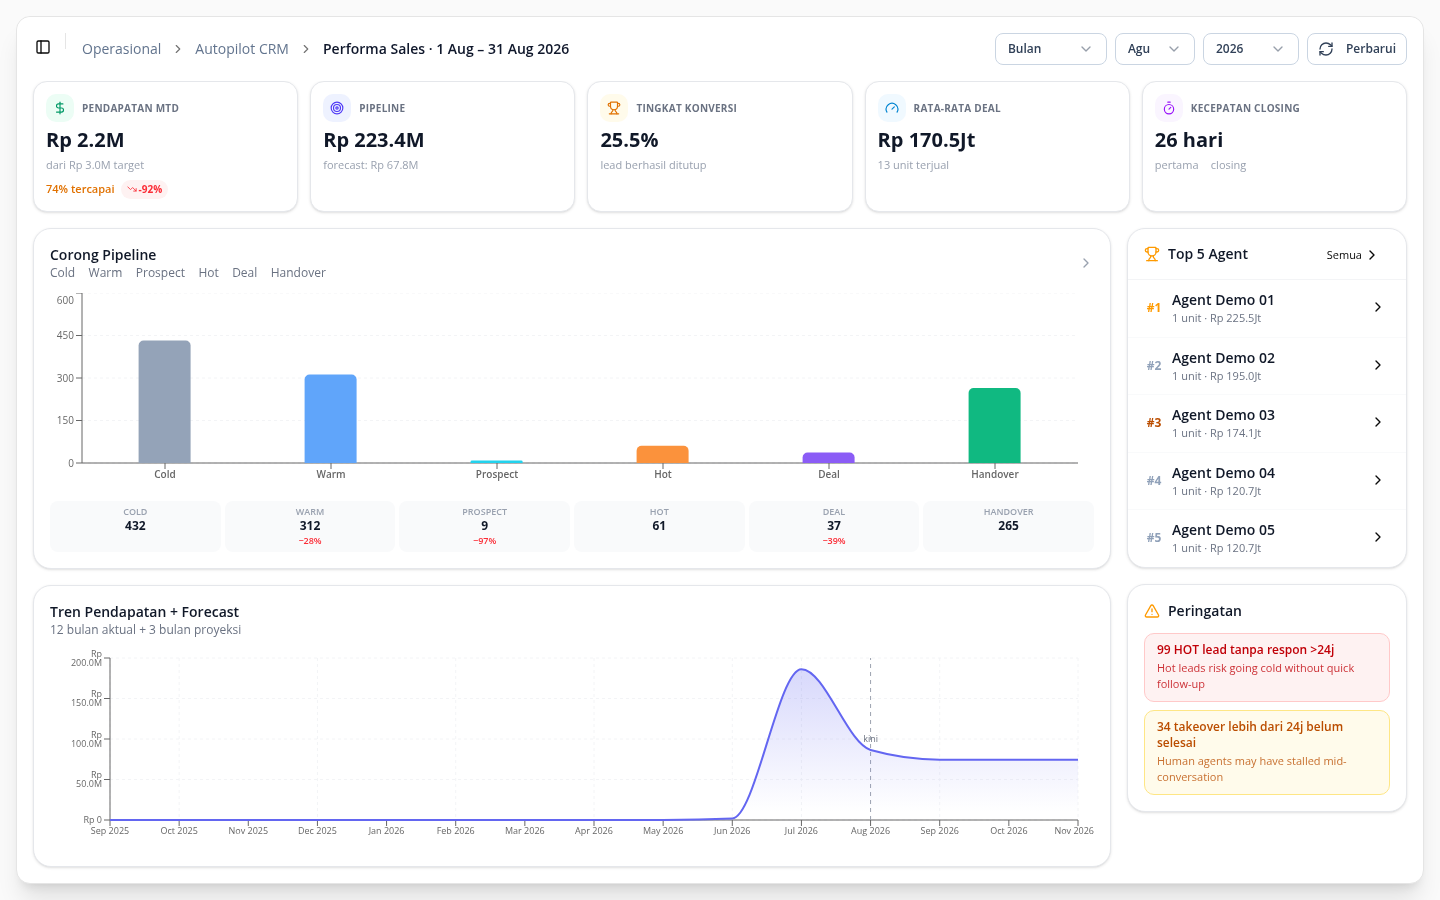This screenshot has width=1440, height=900.
Task: Click the Rp 223.4M pipeline value
Action: coord(374,140)
